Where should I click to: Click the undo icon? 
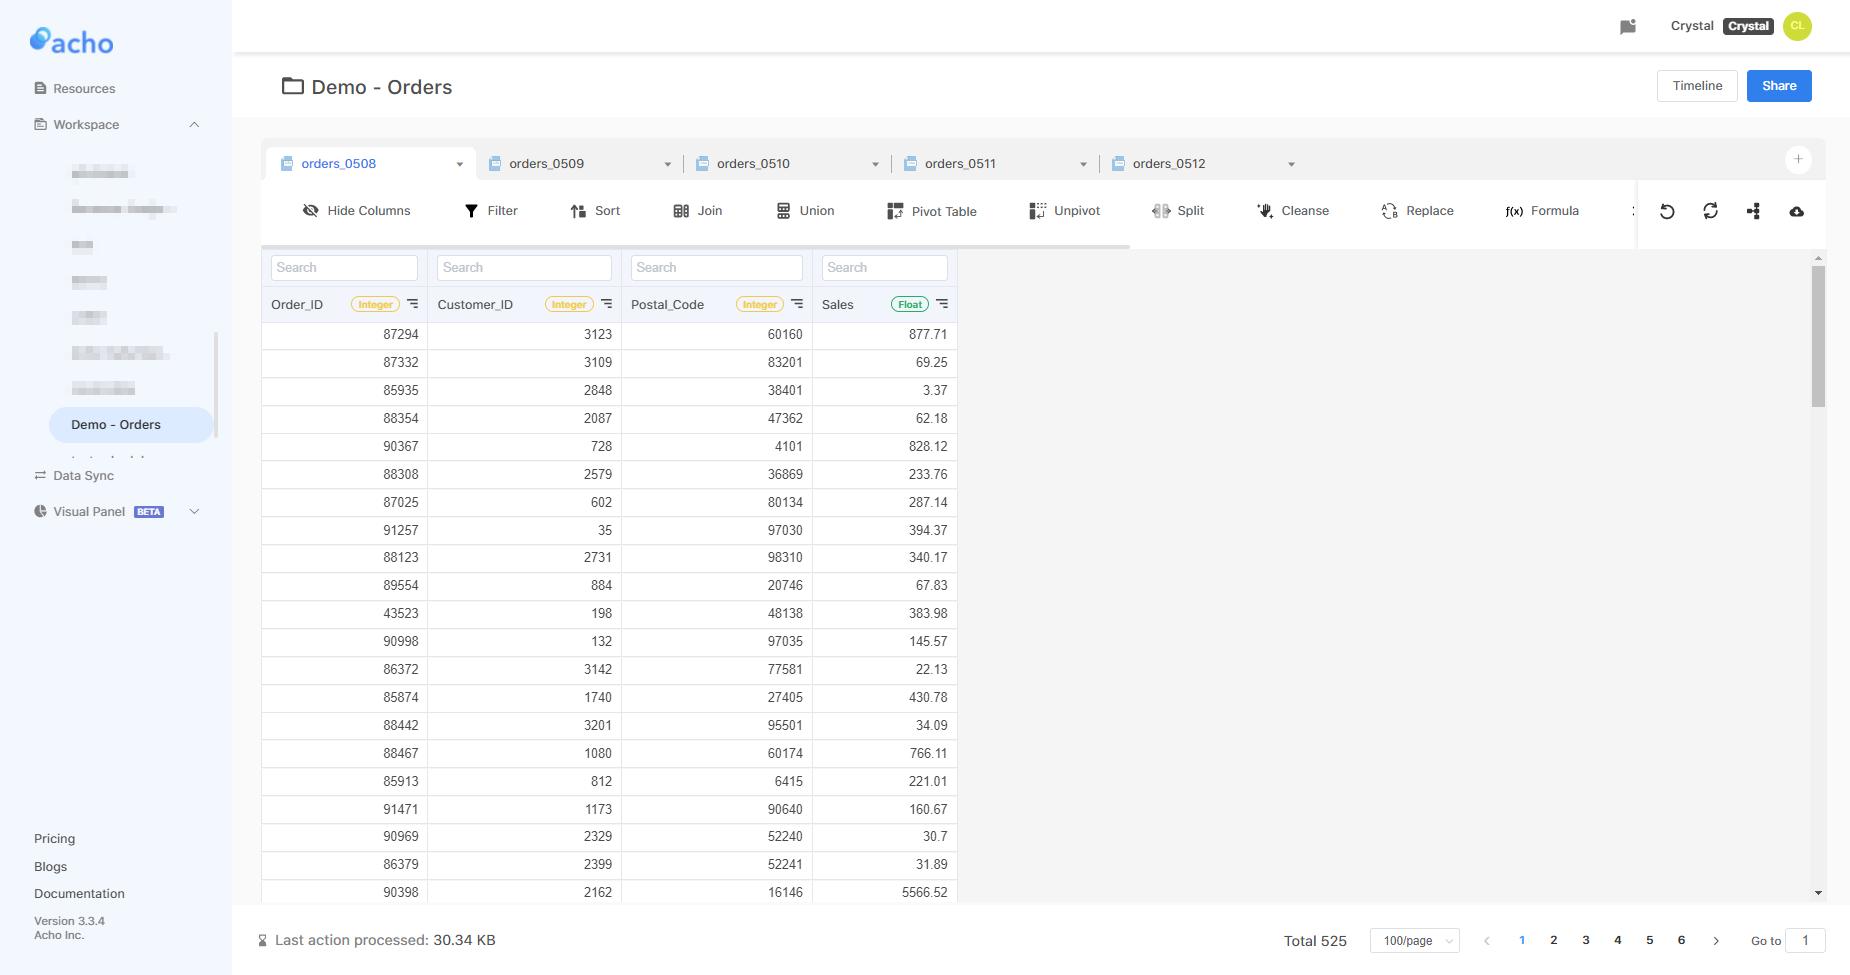[1666, 211]
